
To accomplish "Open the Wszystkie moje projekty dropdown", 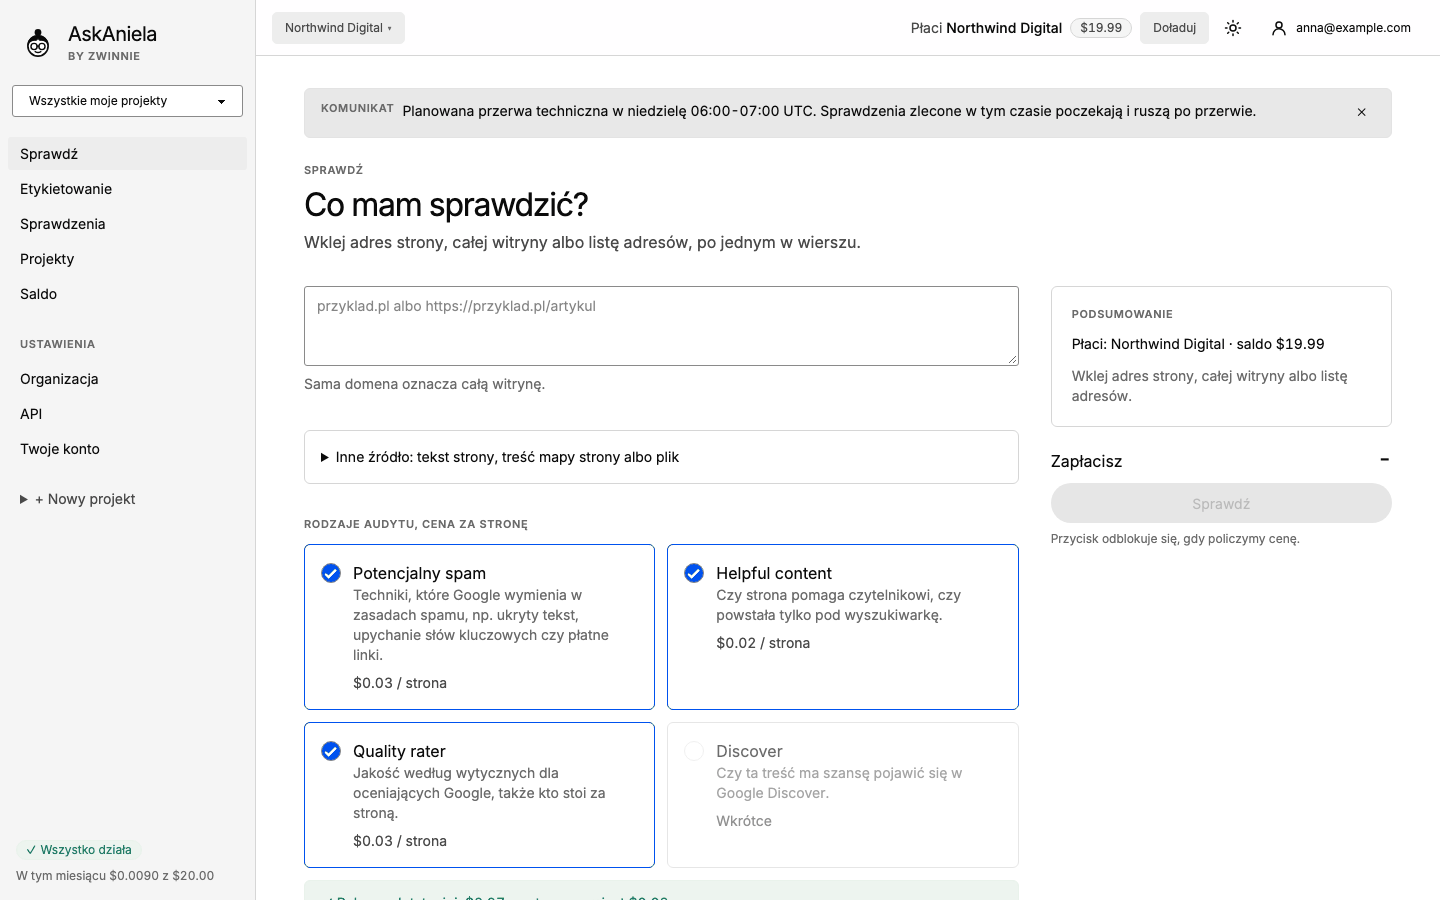I will tap(127, 101).
